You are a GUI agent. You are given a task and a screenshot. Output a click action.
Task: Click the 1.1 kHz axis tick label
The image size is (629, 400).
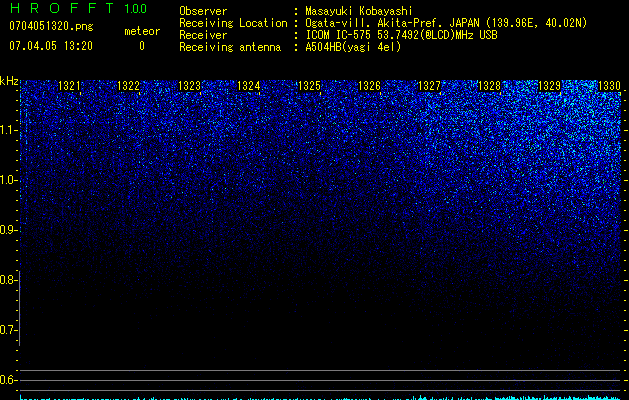[8, 130]
